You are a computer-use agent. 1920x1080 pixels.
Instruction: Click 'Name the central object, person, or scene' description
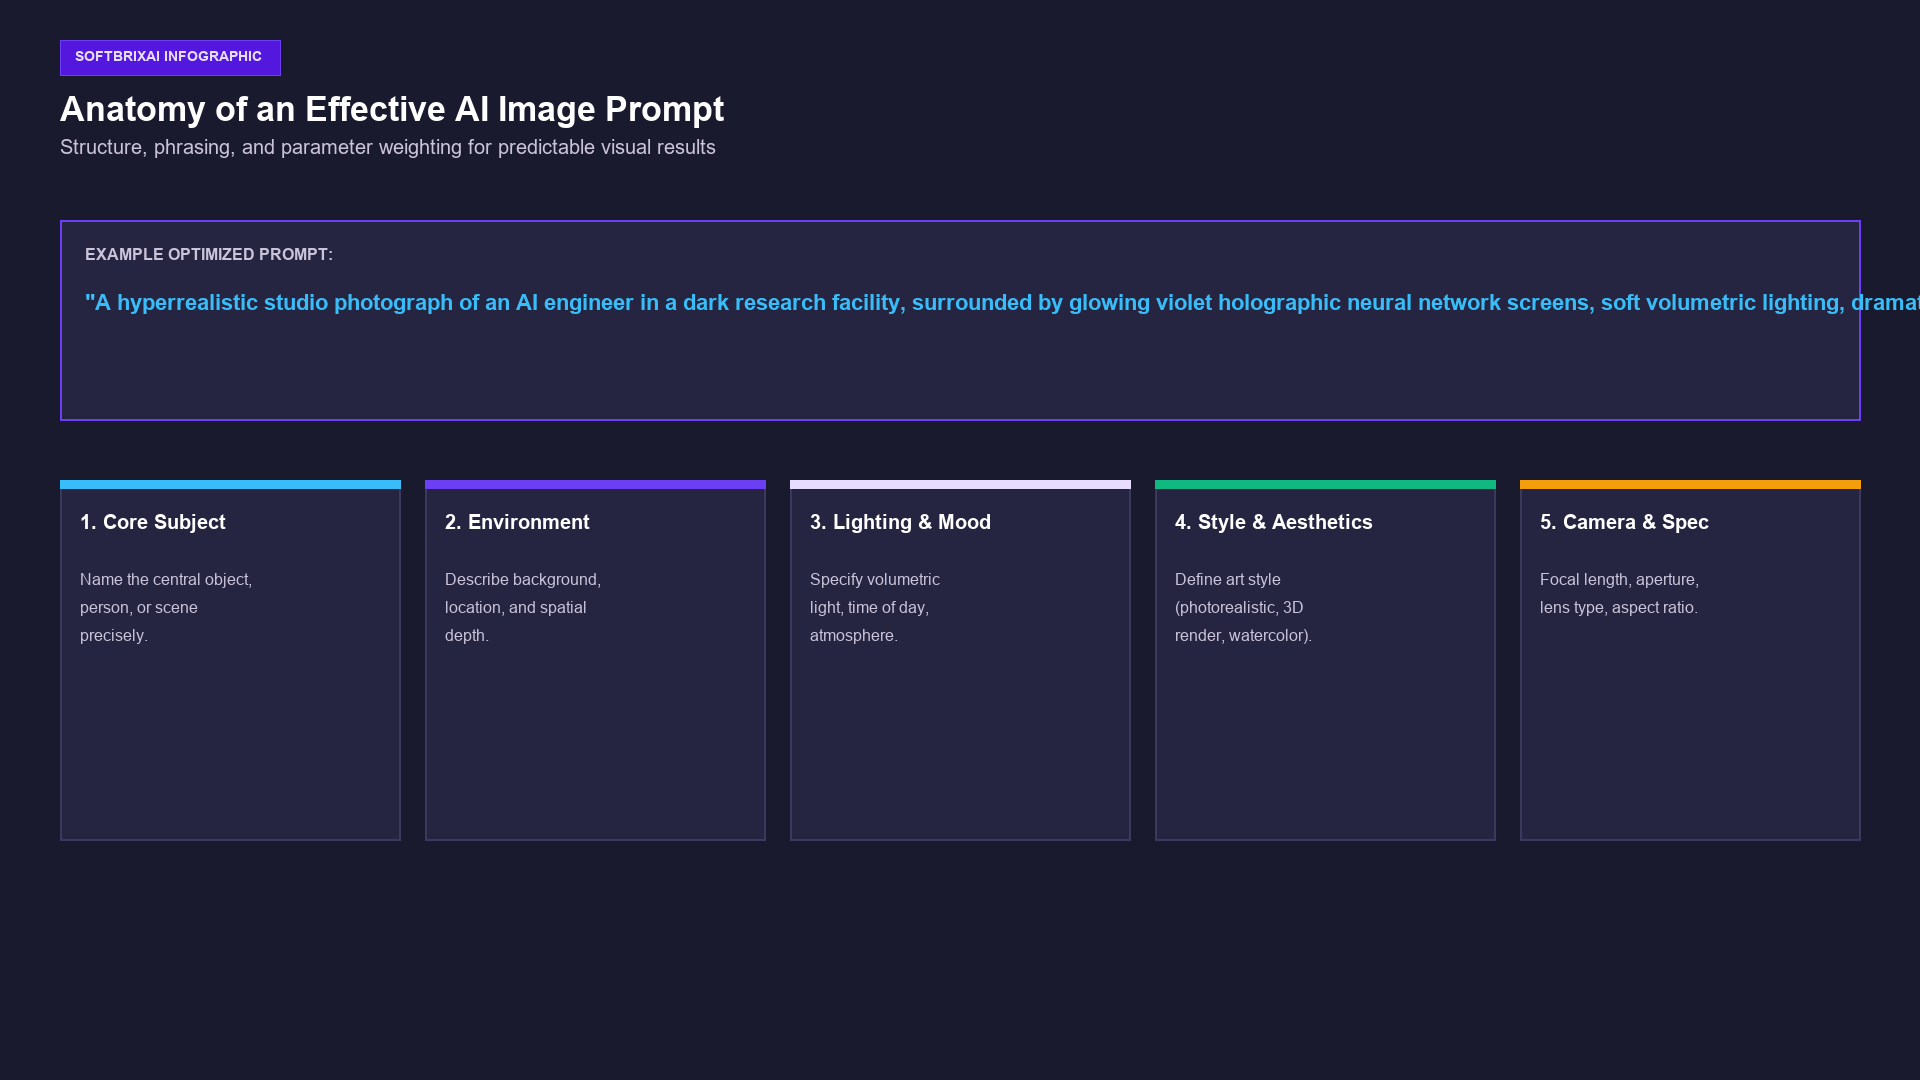[166, 607]
